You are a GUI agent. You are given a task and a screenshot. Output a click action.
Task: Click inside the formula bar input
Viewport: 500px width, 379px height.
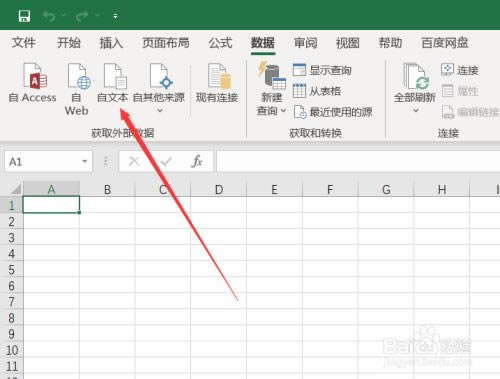[x=358, y=162]
